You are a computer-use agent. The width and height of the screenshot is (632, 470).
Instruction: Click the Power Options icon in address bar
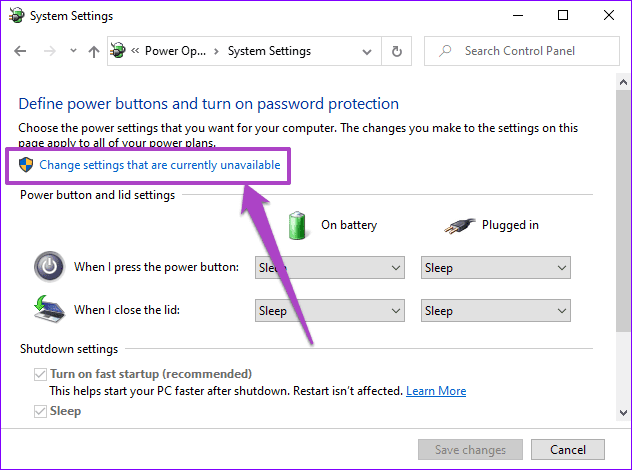point(118,51)
